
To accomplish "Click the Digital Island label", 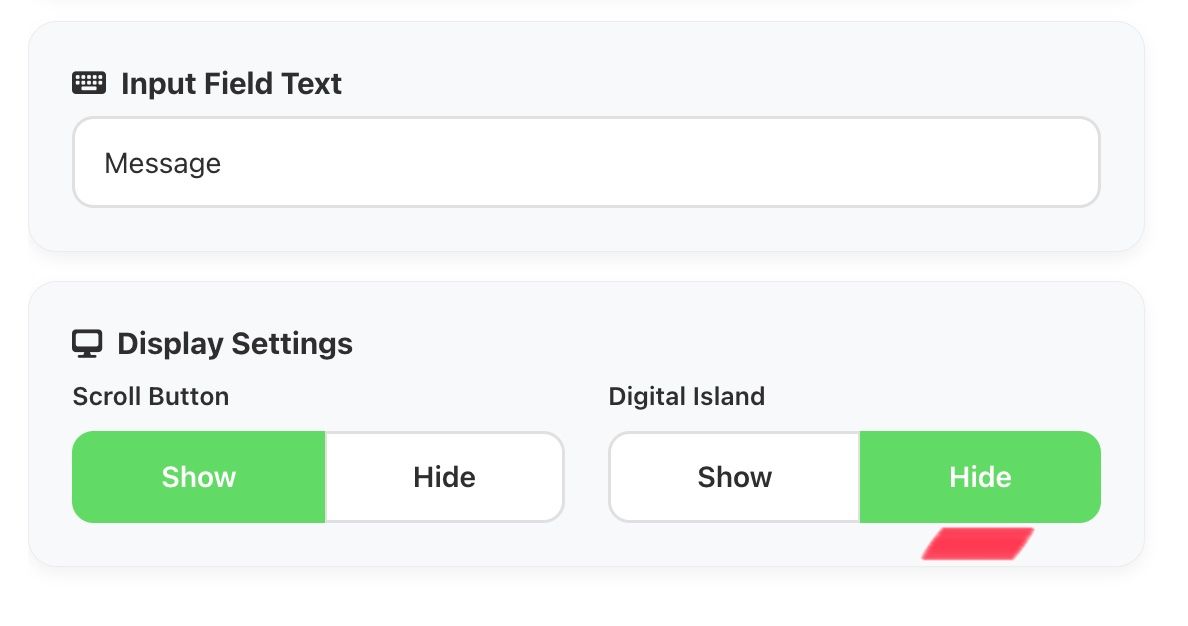I will 687,396.
